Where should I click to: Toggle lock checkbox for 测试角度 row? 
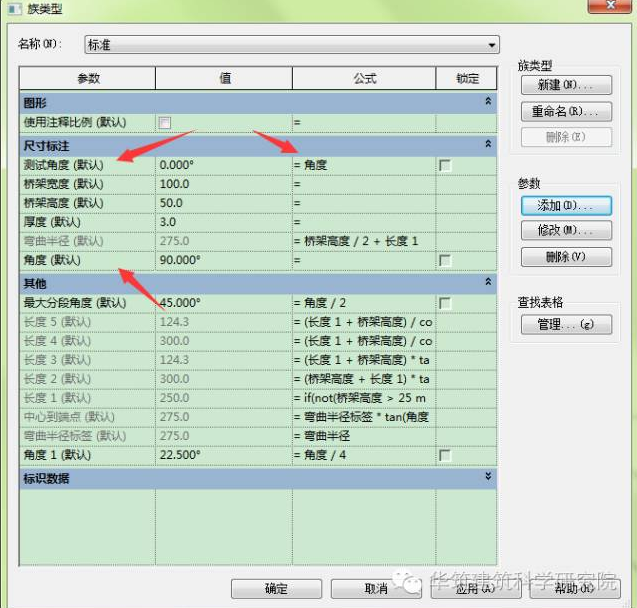click(x=445, y=165)
